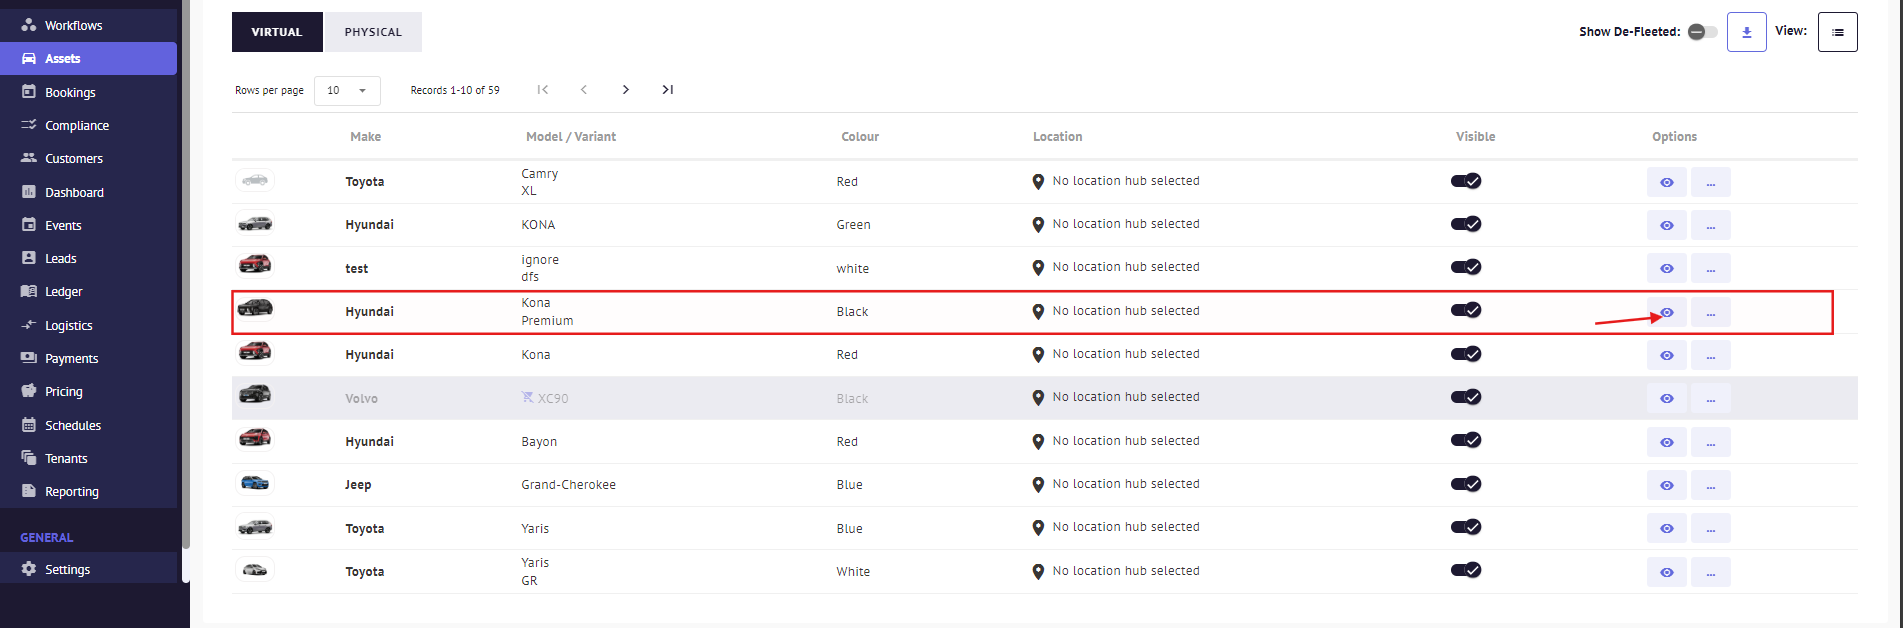Screen dimensions: 1903x628
Task: Select the Grand-Cherokee model text
Action: [569, 485]
